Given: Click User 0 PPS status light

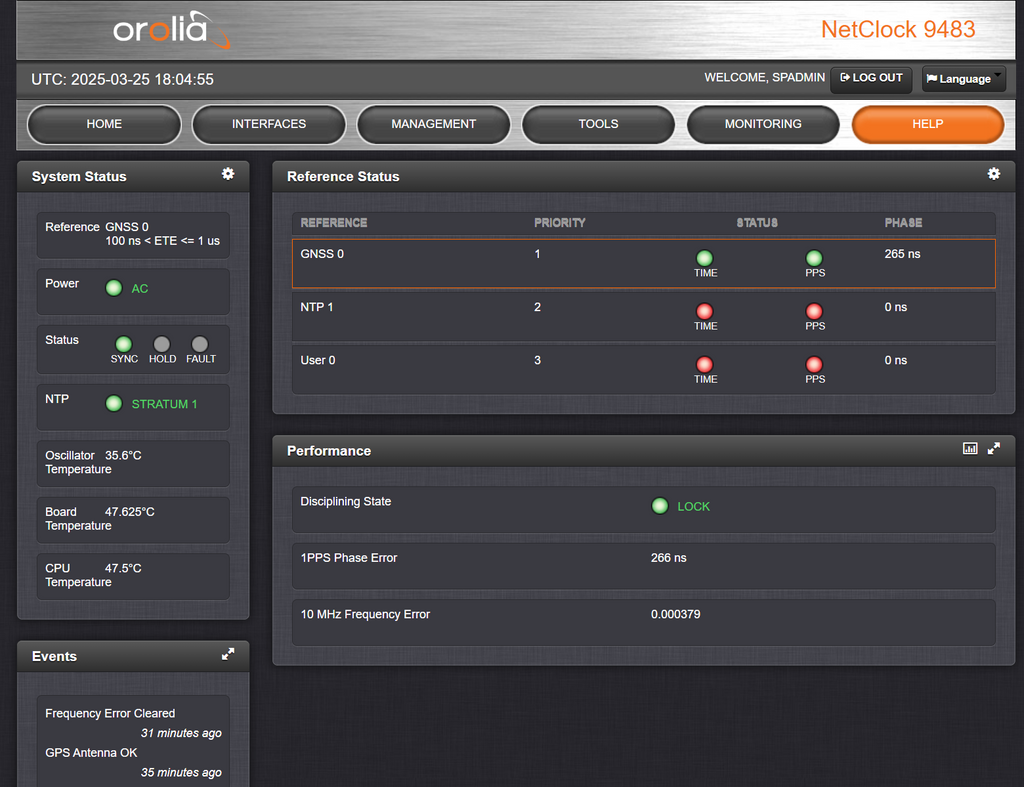Looking at the screenshot, I should (814, 364).
